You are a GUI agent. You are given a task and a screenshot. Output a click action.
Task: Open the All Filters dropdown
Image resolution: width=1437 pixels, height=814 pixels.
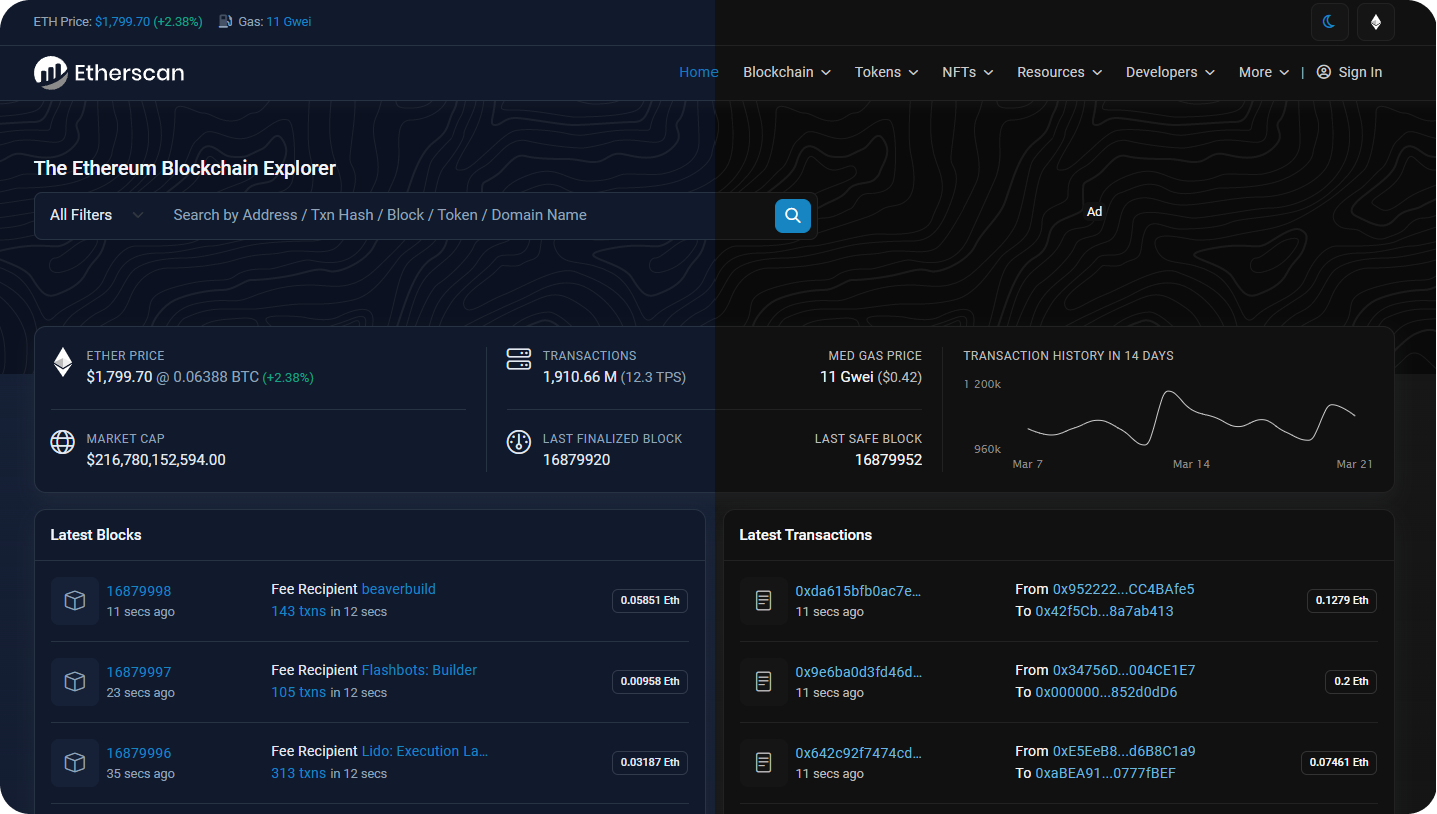coord(96,215)
